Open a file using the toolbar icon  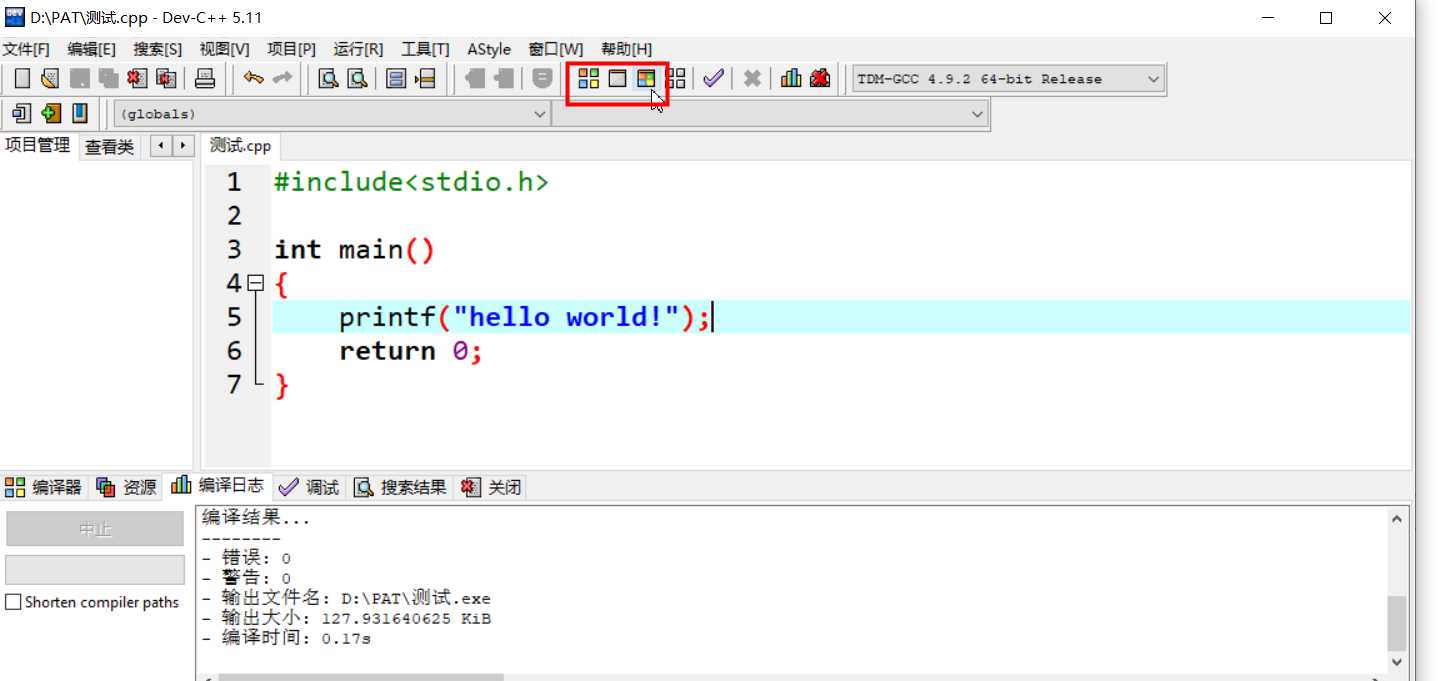coord(50,78)
